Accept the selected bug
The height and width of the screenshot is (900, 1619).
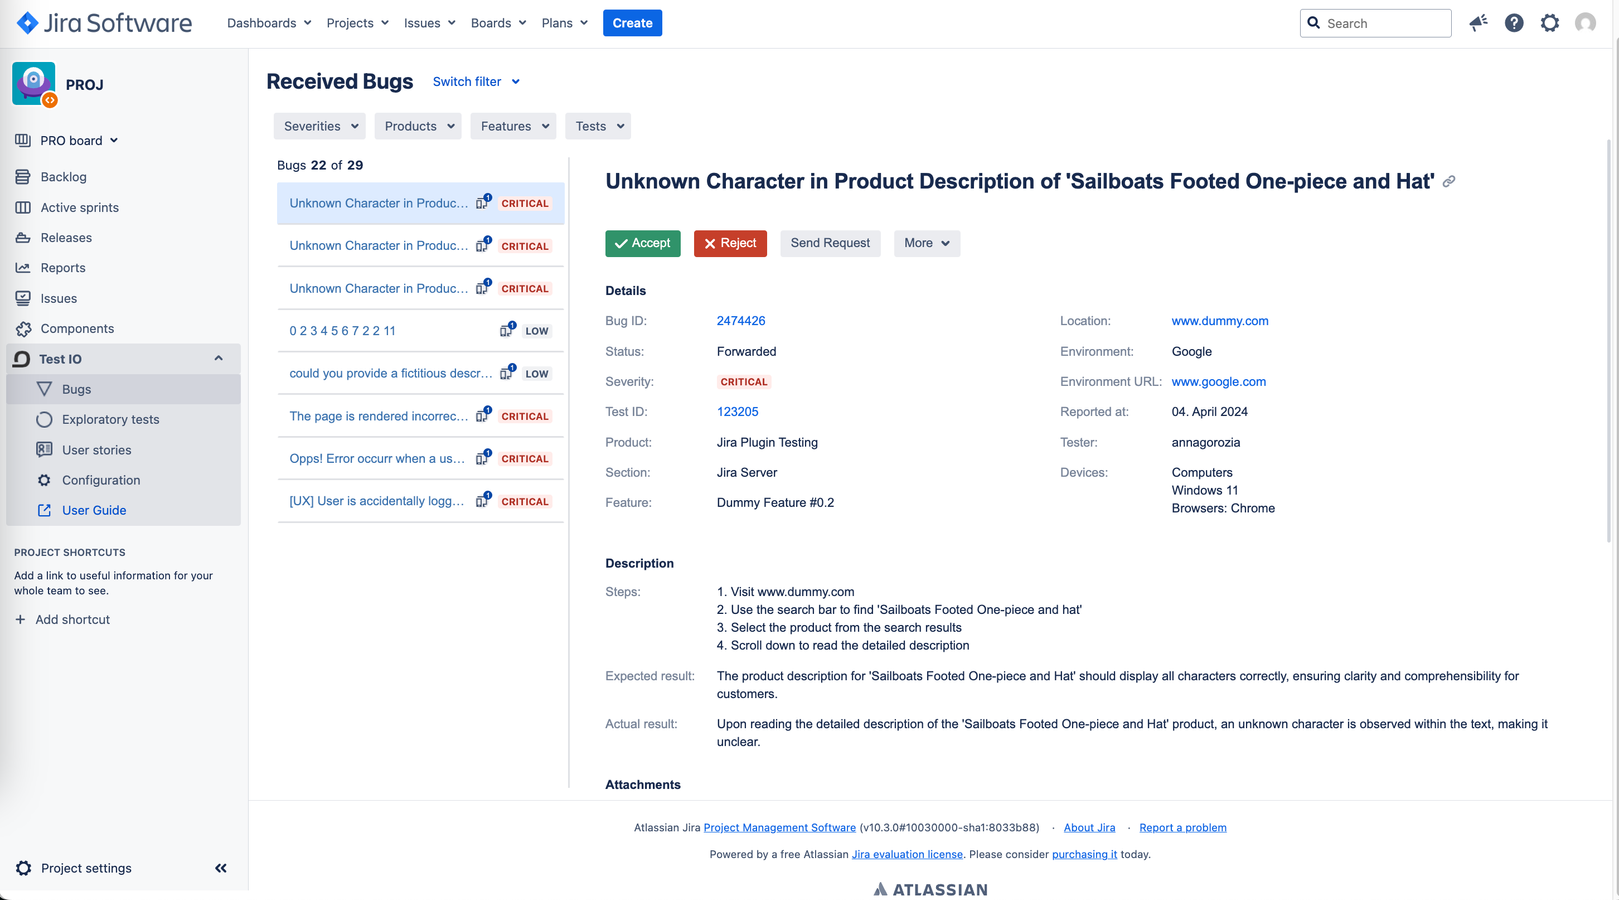[x=643, y=243]
